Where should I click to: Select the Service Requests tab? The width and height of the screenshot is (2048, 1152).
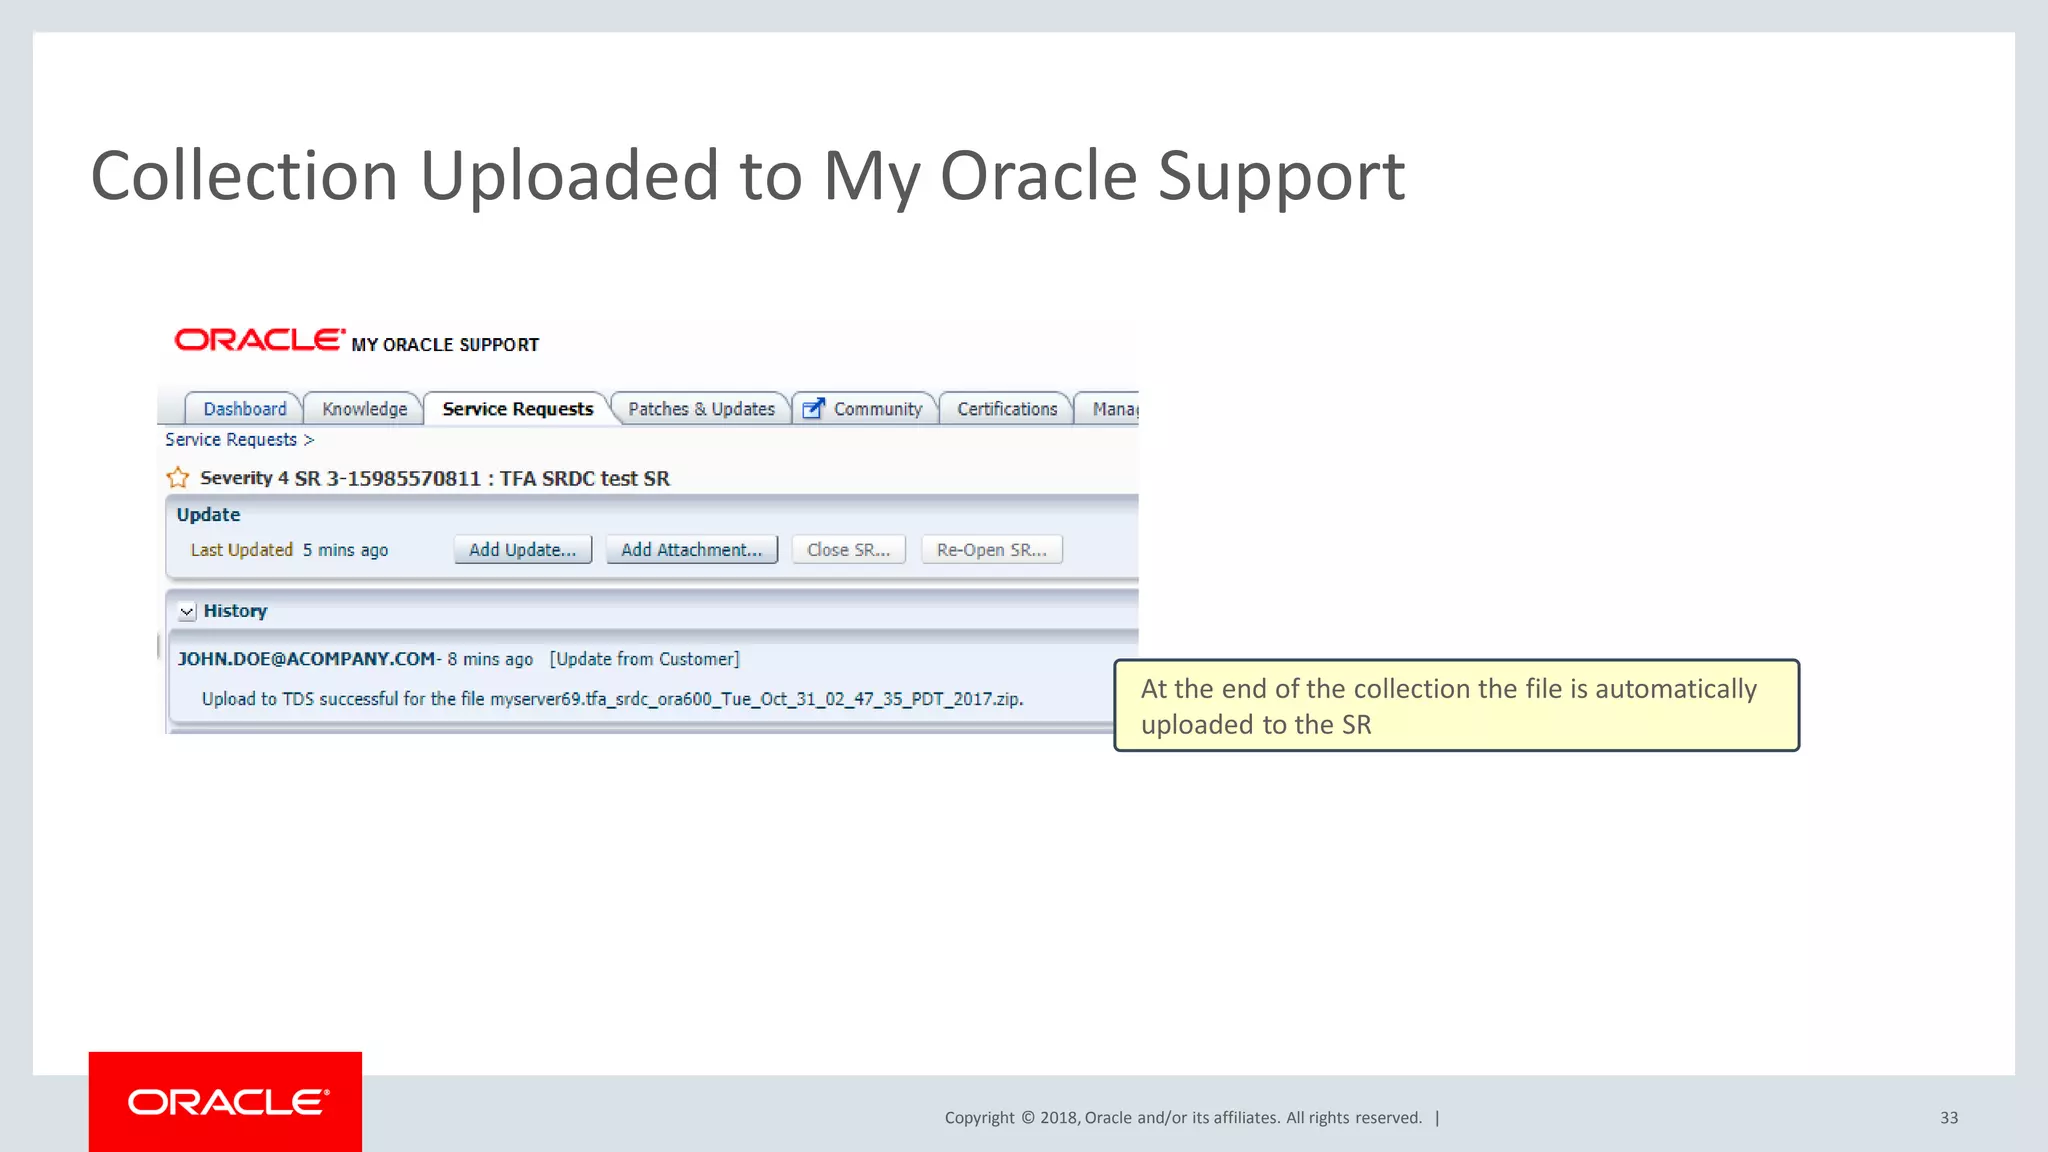[x=518, y=409]
